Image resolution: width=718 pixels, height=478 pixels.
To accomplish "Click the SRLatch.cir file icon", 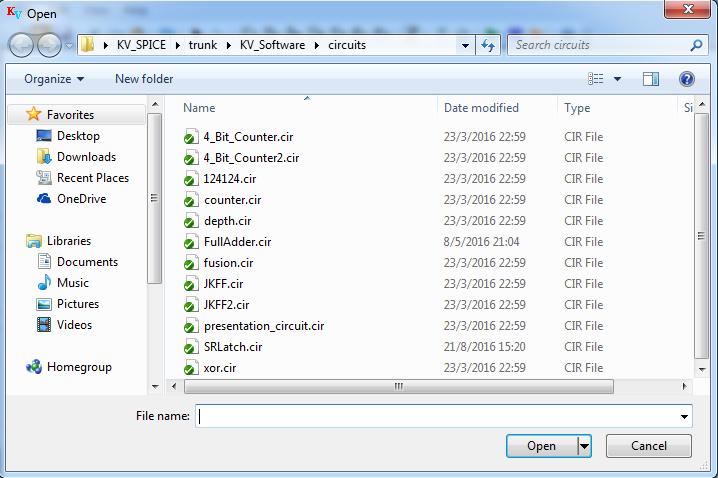I will (191, 347).
